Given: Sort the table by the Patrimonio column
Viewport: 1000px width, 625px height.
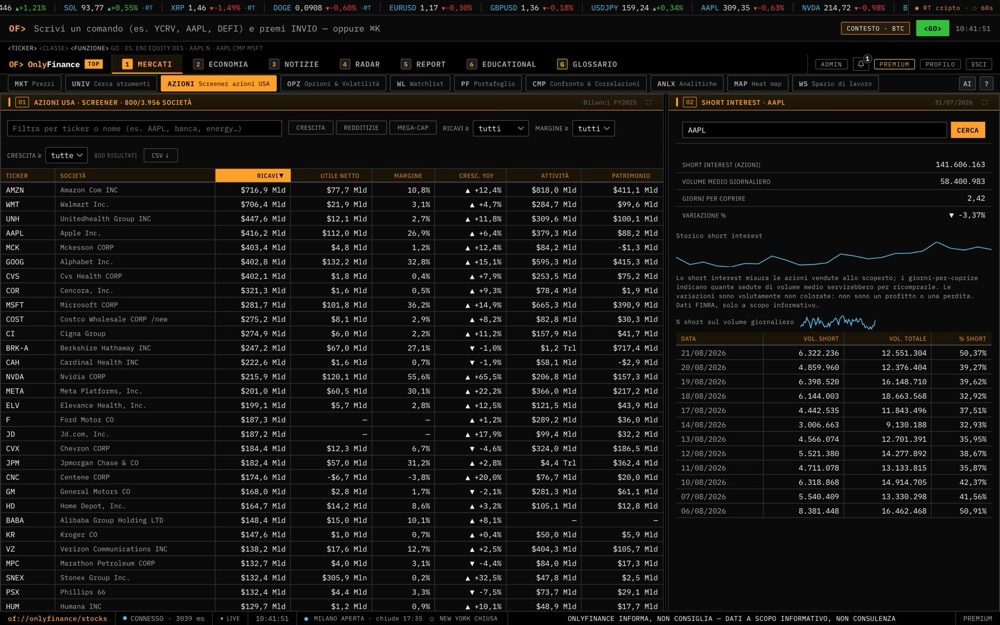Looking at the screenshot, I should 622,175.
